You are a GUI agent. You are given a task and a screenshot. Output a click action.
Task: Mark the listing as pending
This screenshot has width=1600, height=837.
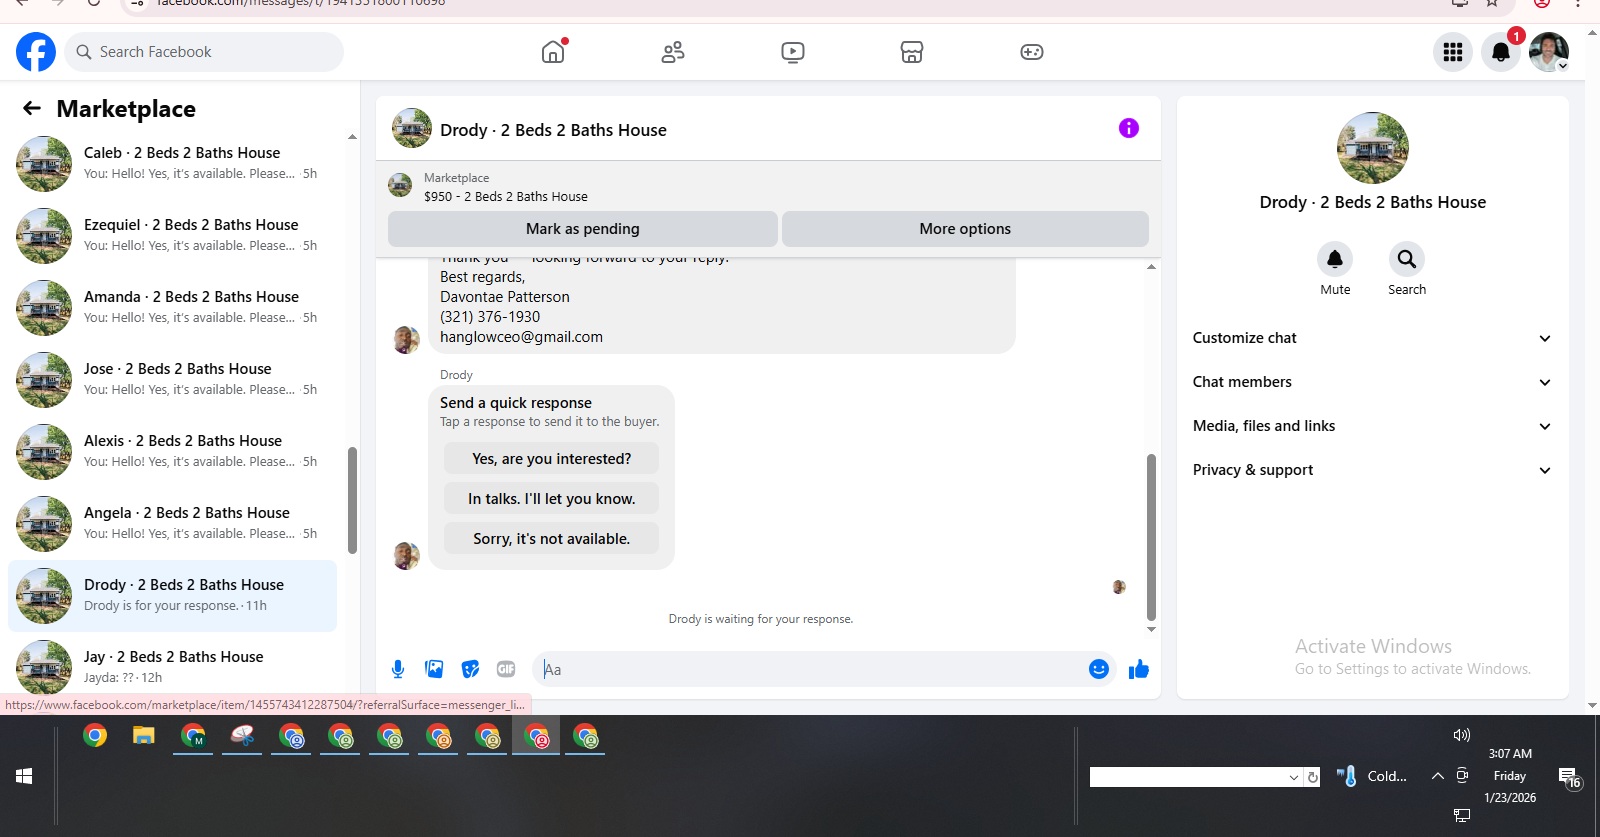coord(583,229)
